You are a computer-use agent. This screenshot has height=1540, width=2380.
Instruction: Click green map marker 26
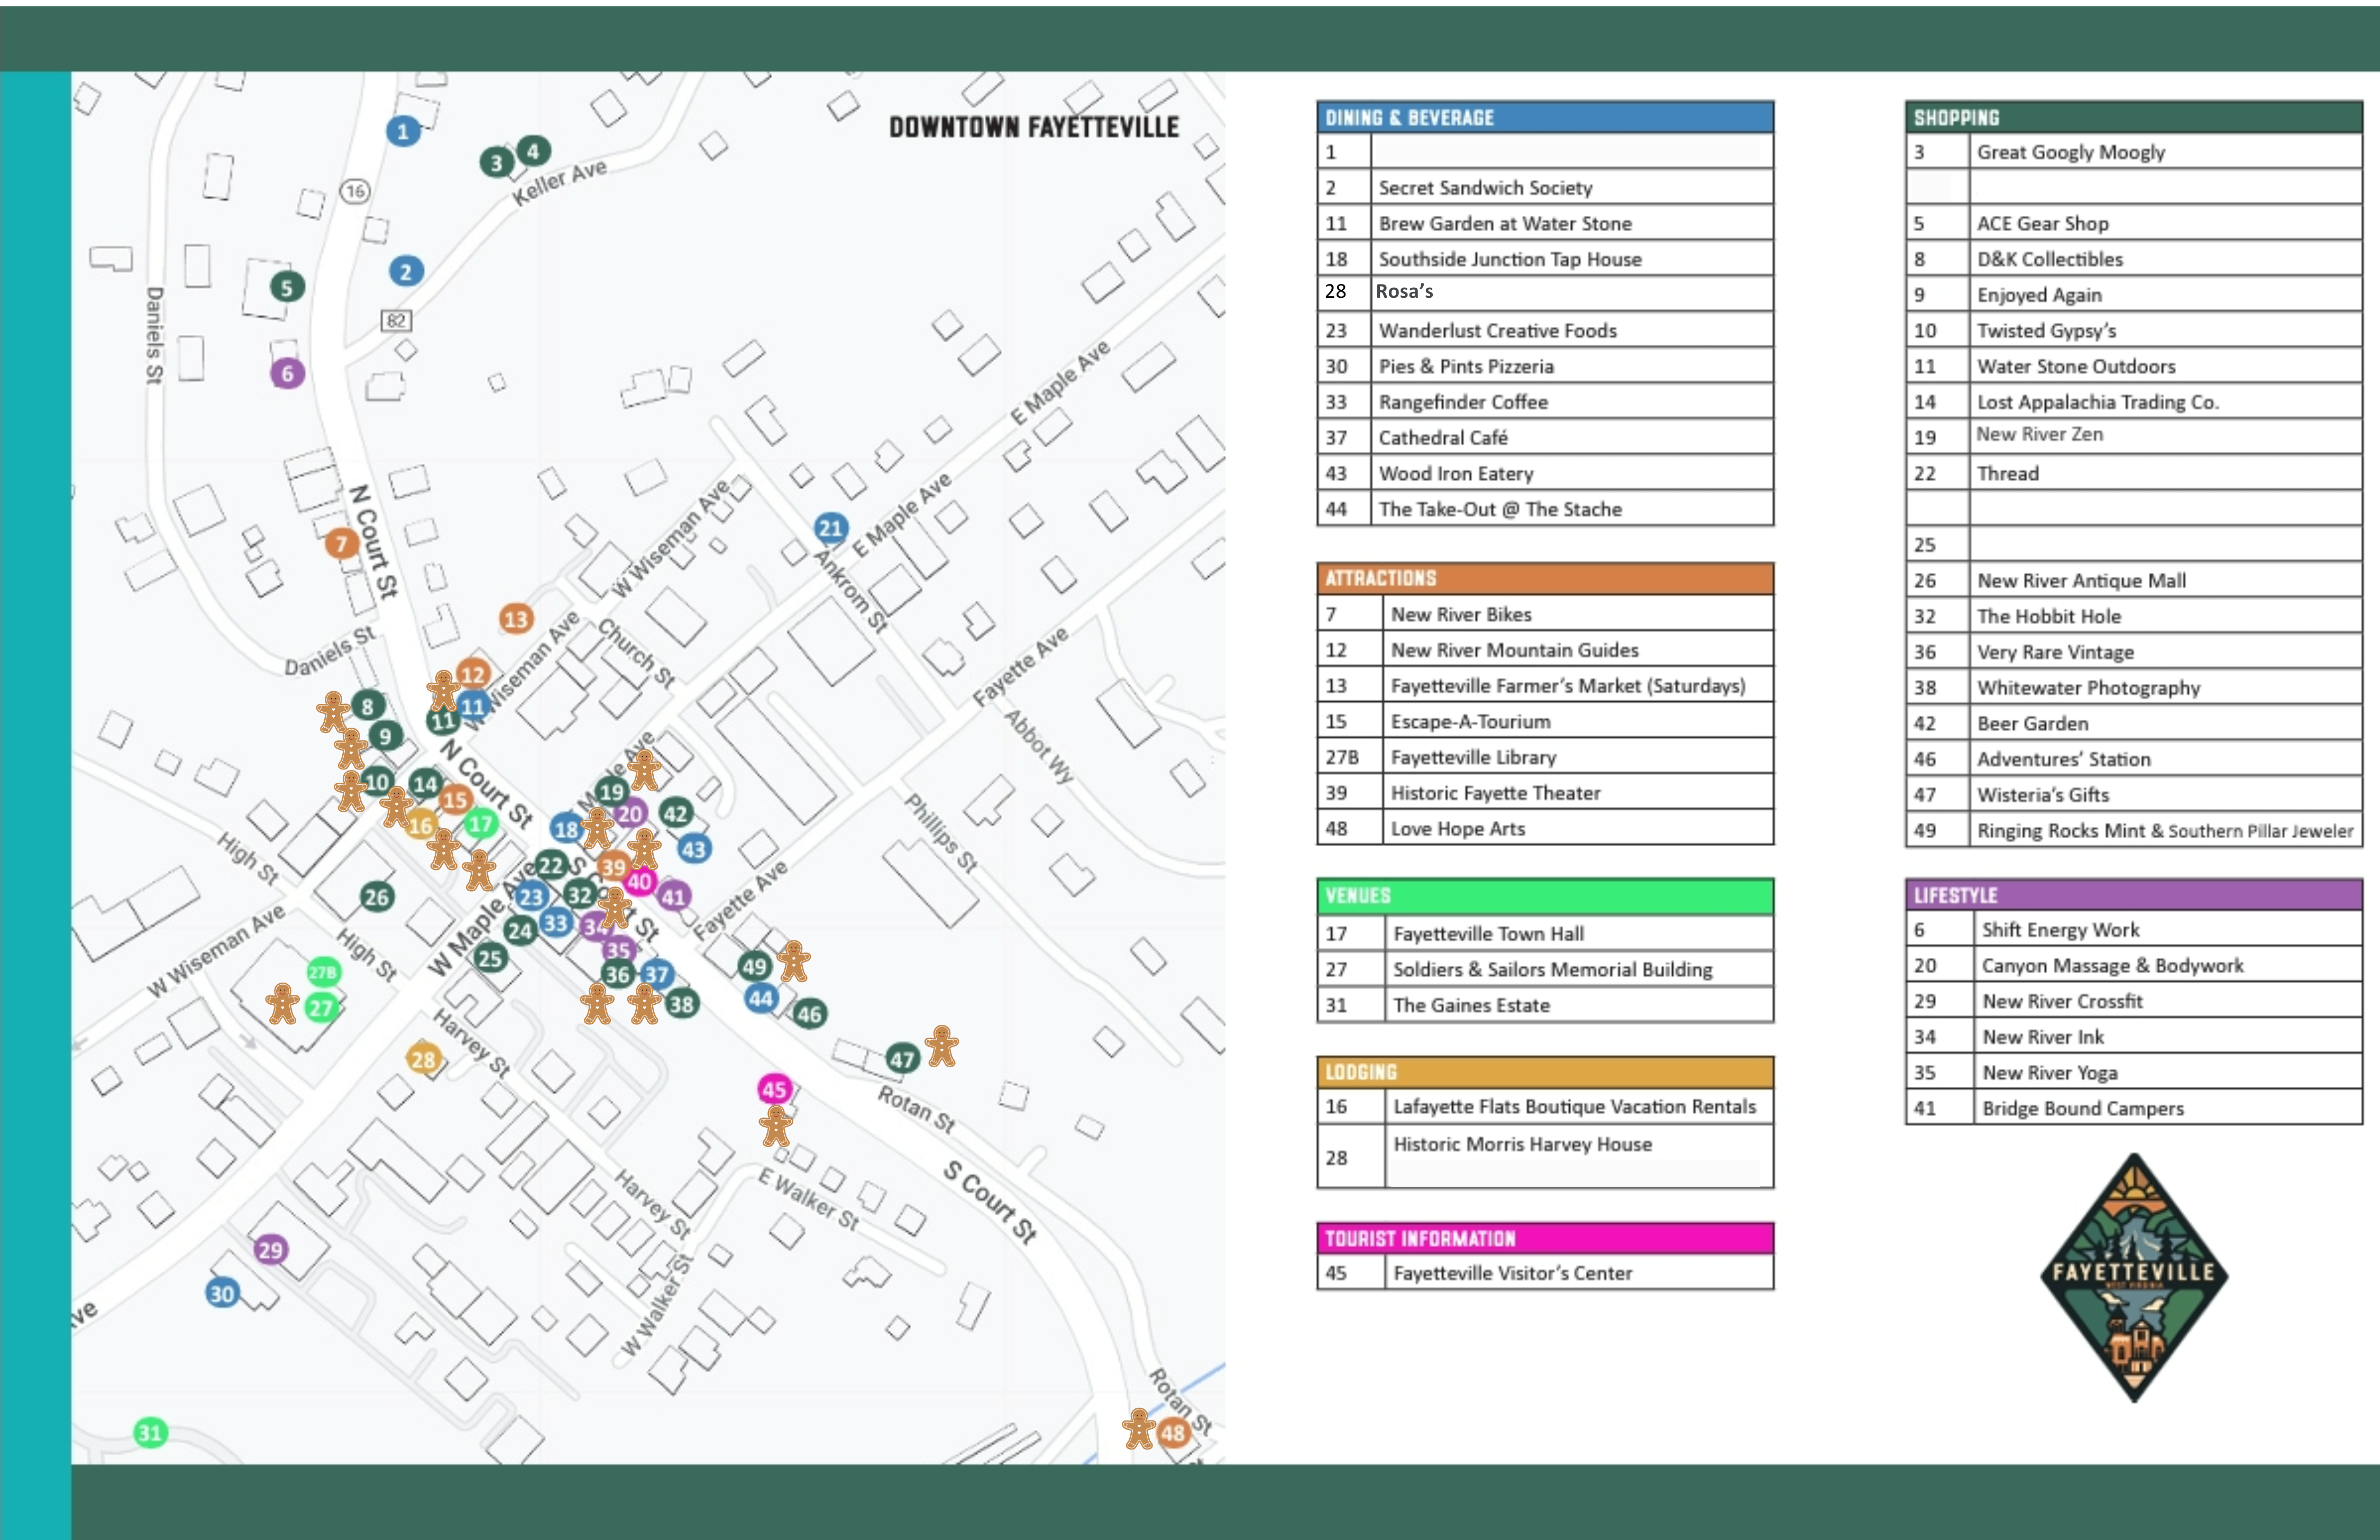point(376,896)
